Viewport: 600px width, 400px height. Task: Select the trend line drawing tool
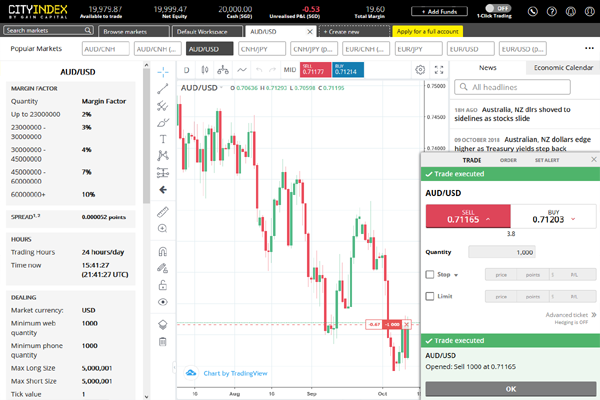pos(163,89)
